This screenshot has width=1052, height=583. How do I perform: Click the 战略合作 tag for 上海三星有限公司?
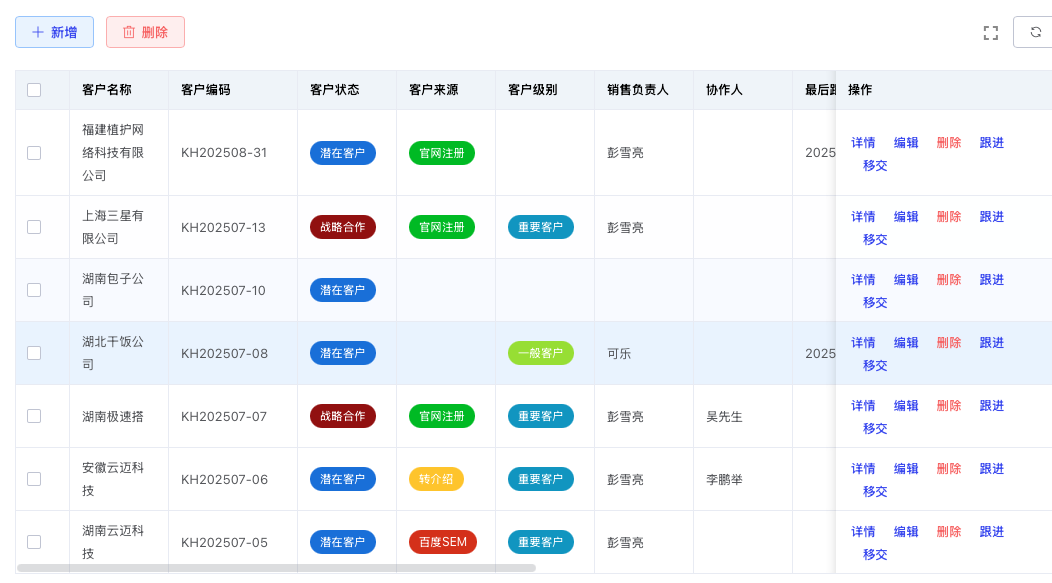(x=342, y=227)
